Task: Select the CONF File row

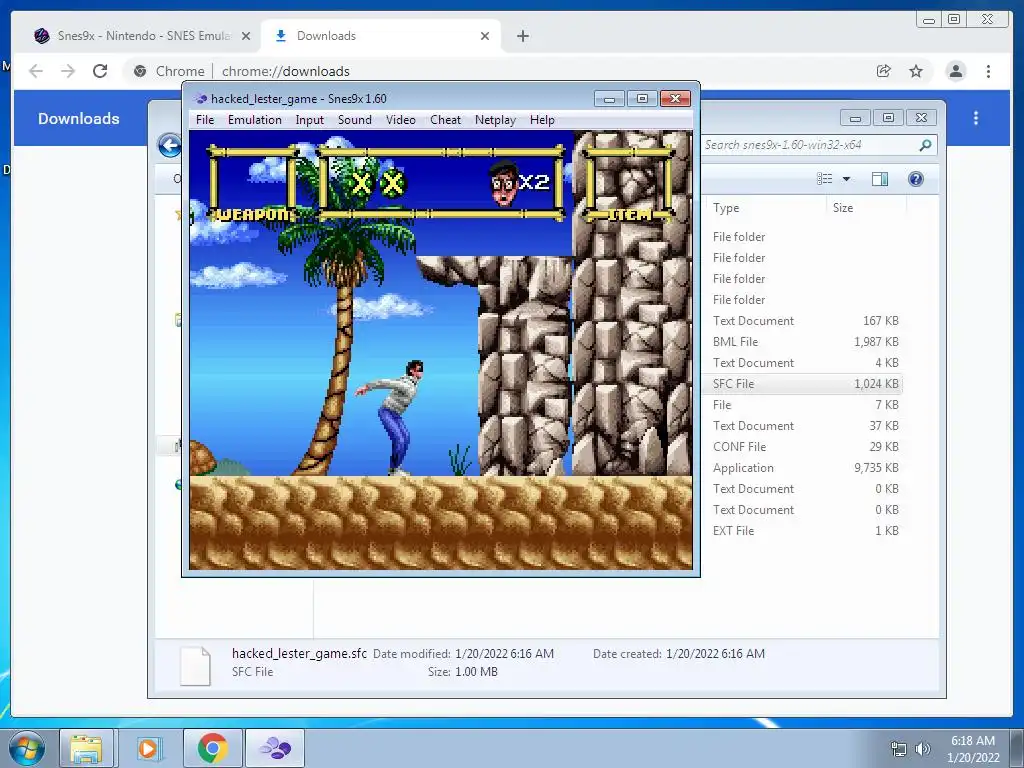Action: click(x=803, y=447)
